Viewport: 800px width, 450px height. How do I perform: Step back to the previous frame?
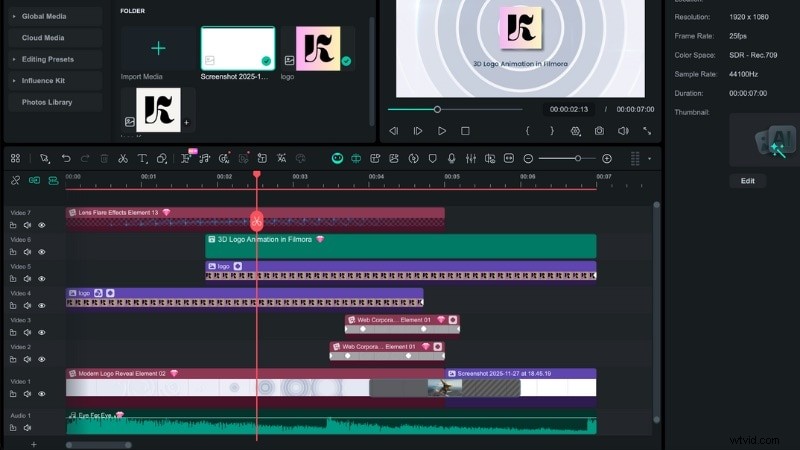[x=393, y=131]
